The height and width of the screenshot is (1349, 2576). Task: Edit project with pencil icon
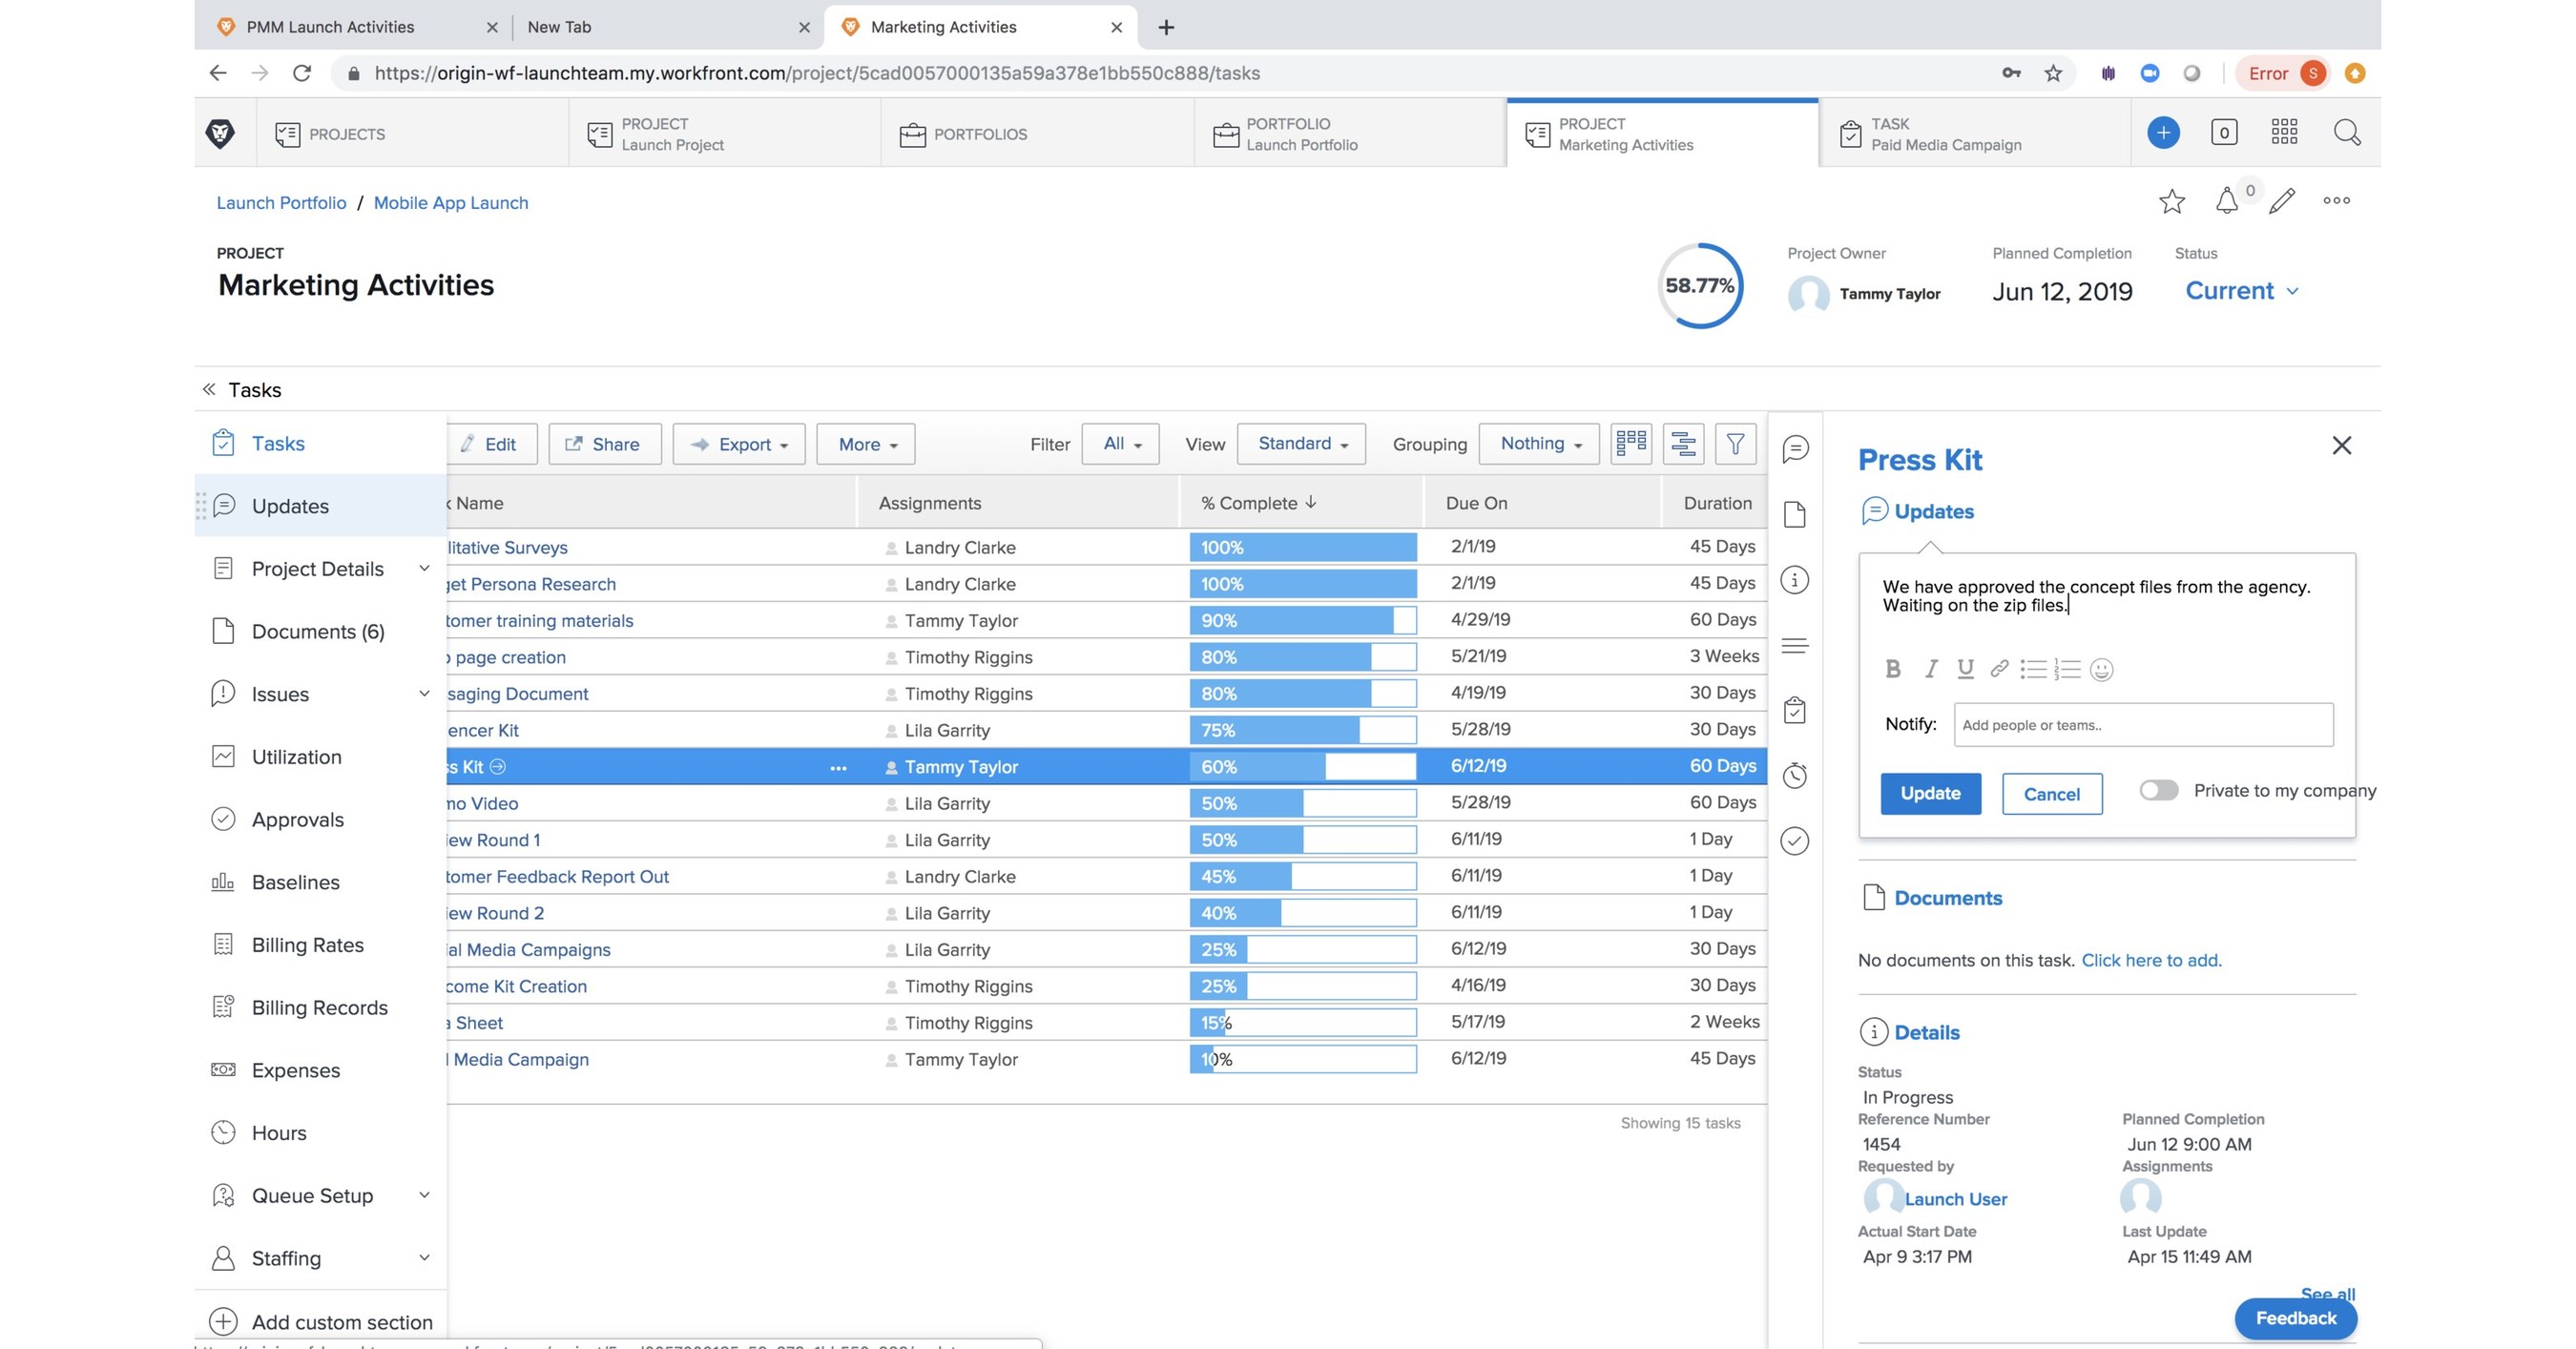(x=2281, y=201)
